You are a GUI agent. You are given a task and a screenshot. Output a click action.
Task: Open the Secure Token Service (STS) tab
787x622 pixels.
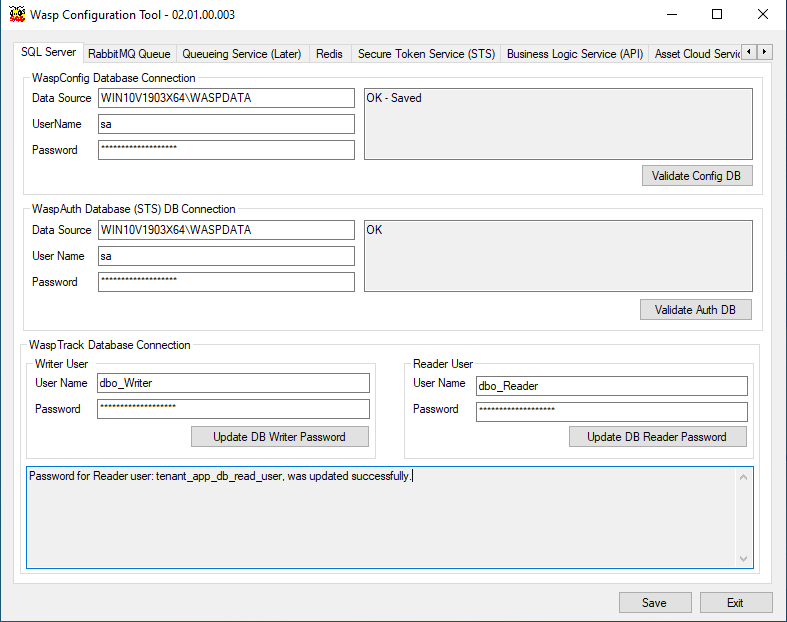pos(426,54)
